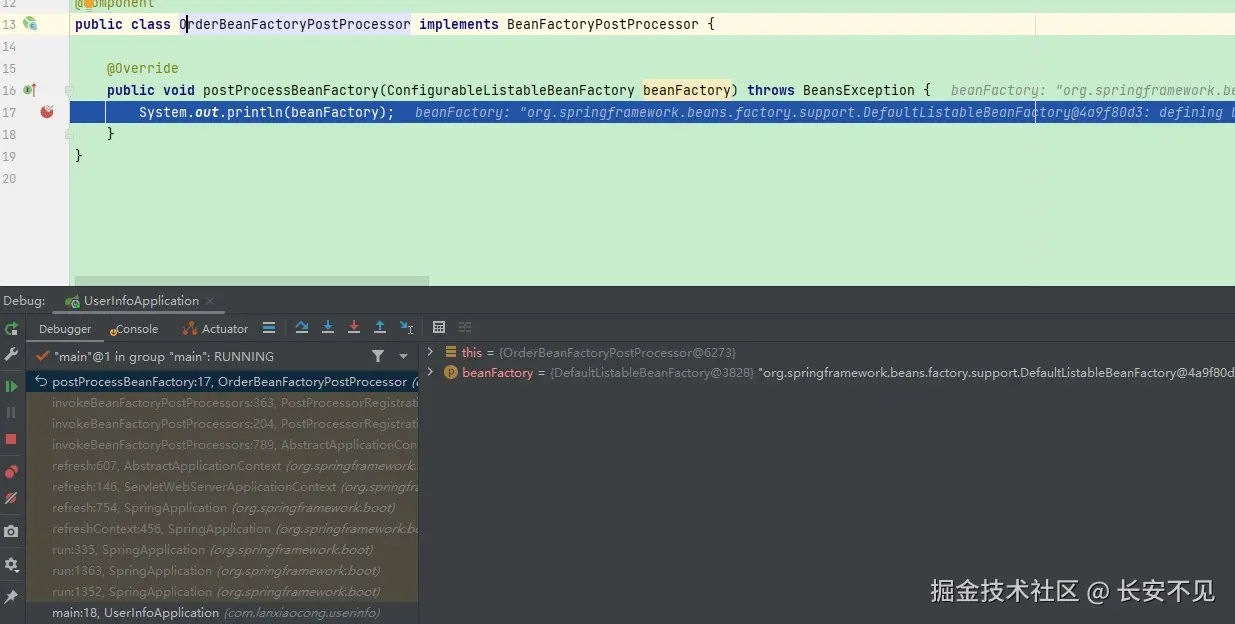Rerun UserInfoApplication with the green rerun icon

click(x=11, y=329)
